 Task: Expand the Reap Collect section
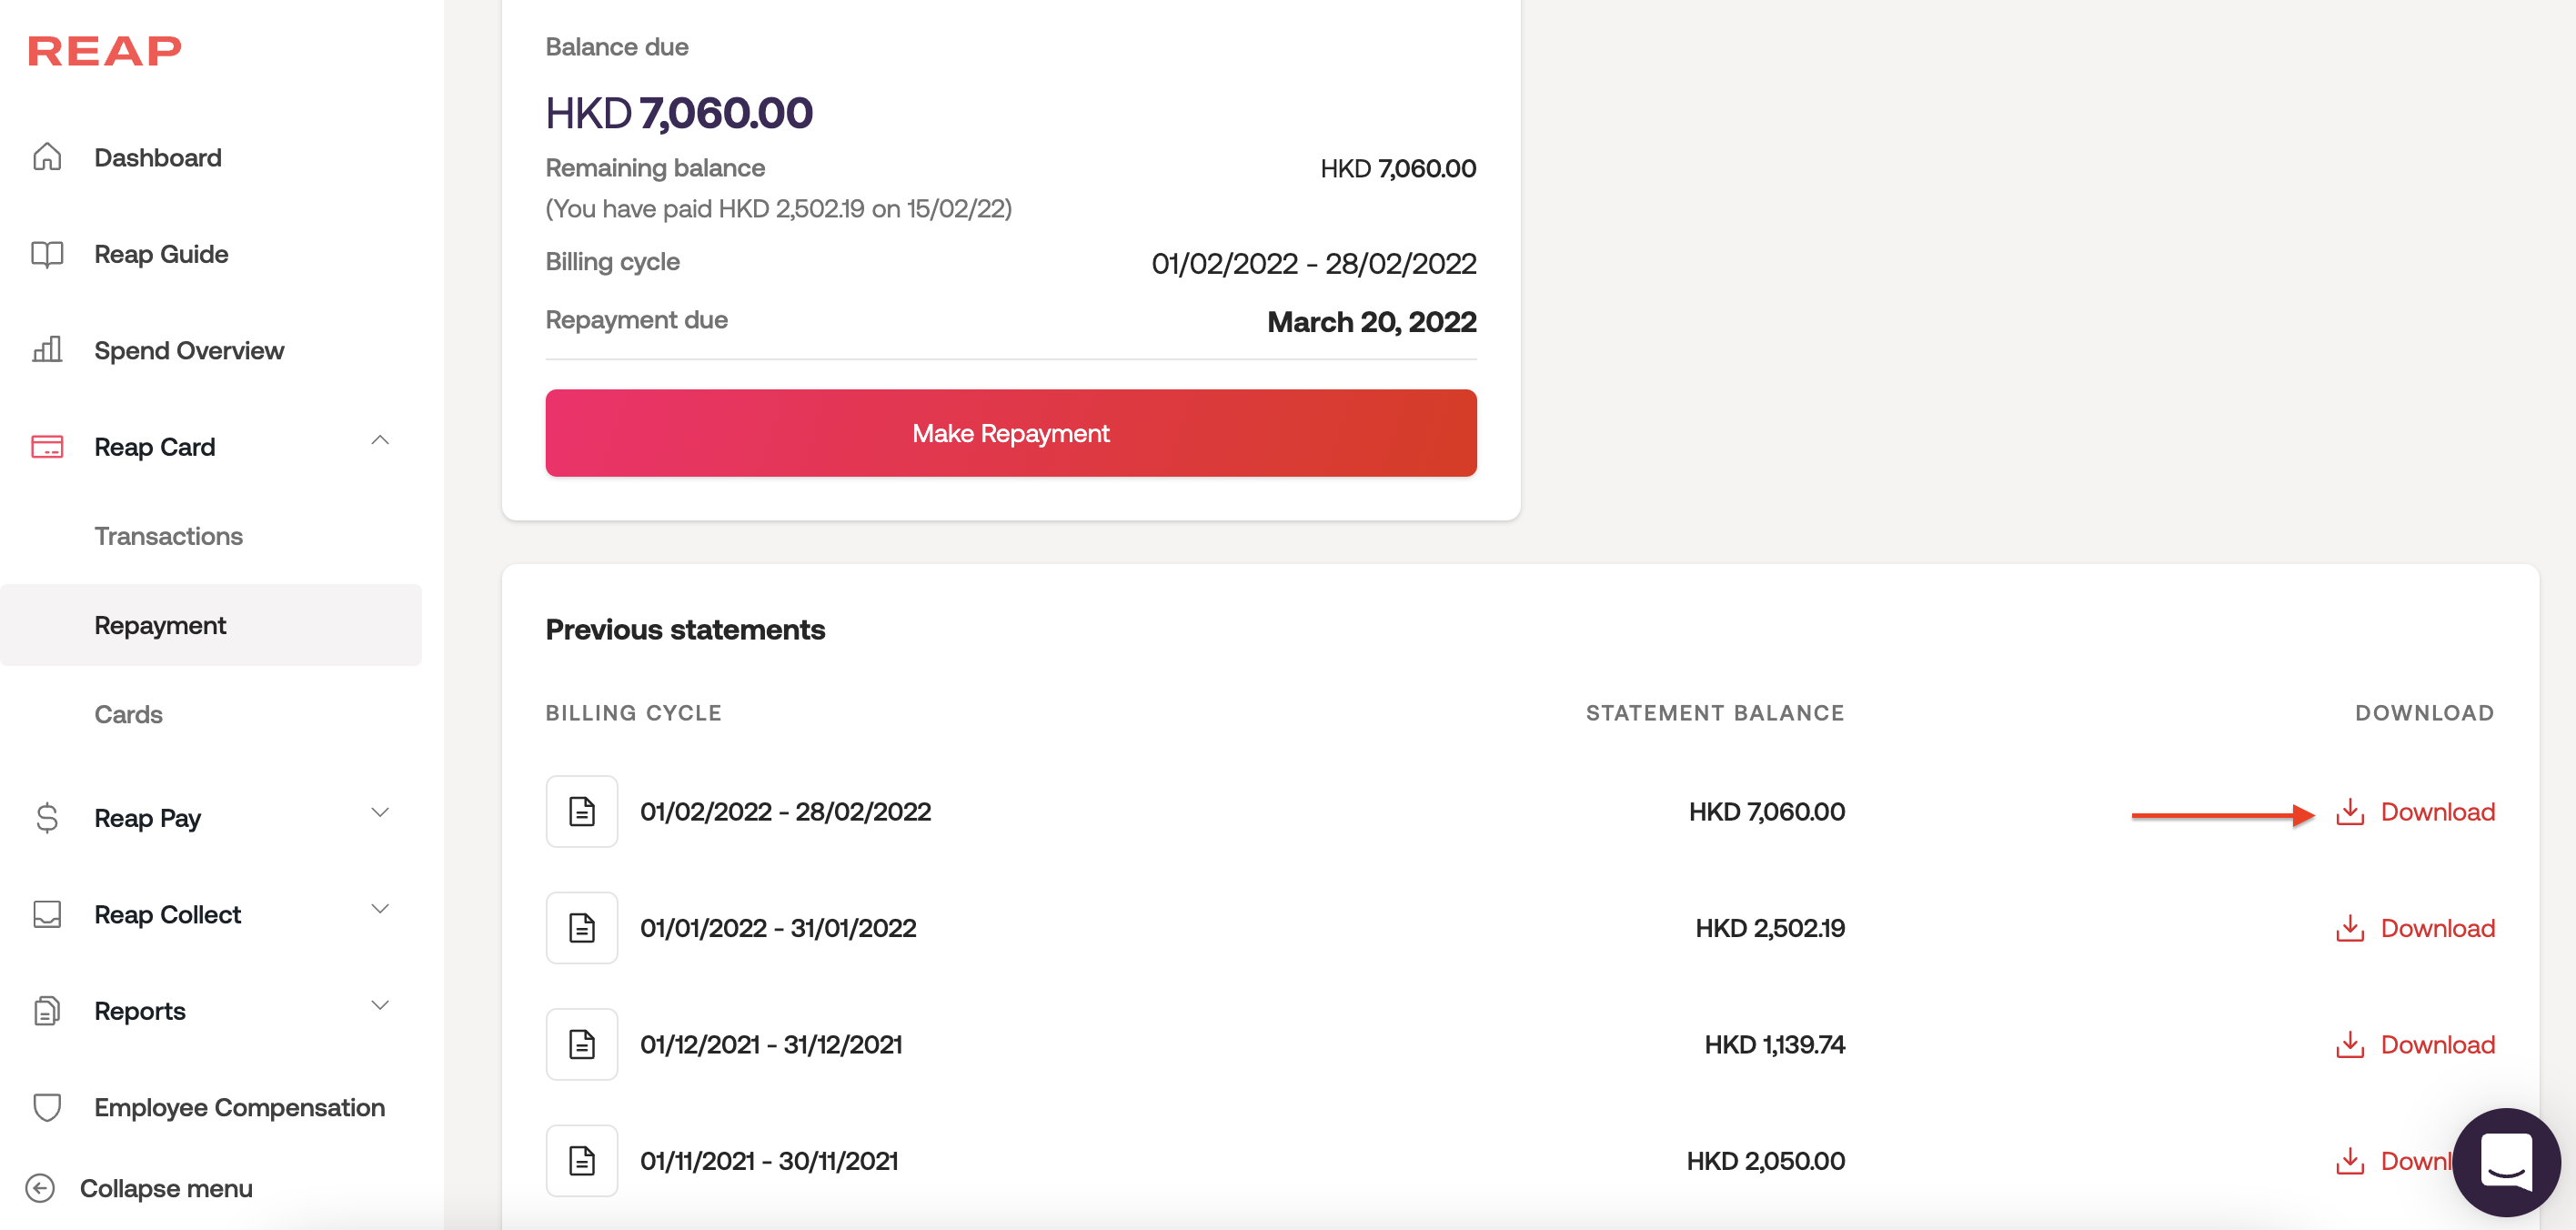click(x=380, y=909)
